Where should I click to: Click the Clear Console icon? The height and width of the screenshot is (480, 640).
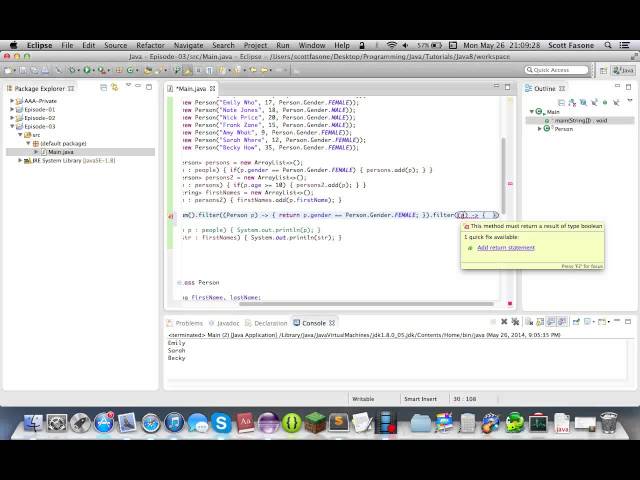529,322
